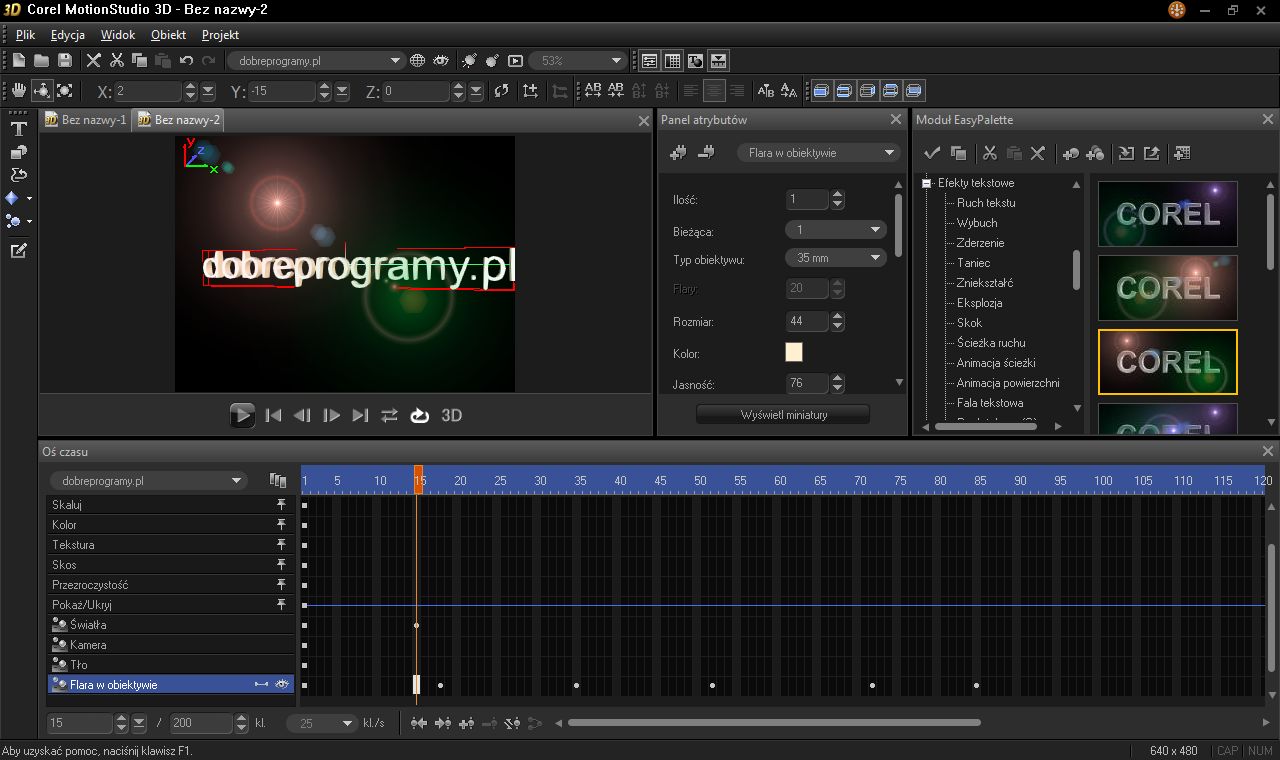
Task: Open the Widok menu
Action: point(118,34)
